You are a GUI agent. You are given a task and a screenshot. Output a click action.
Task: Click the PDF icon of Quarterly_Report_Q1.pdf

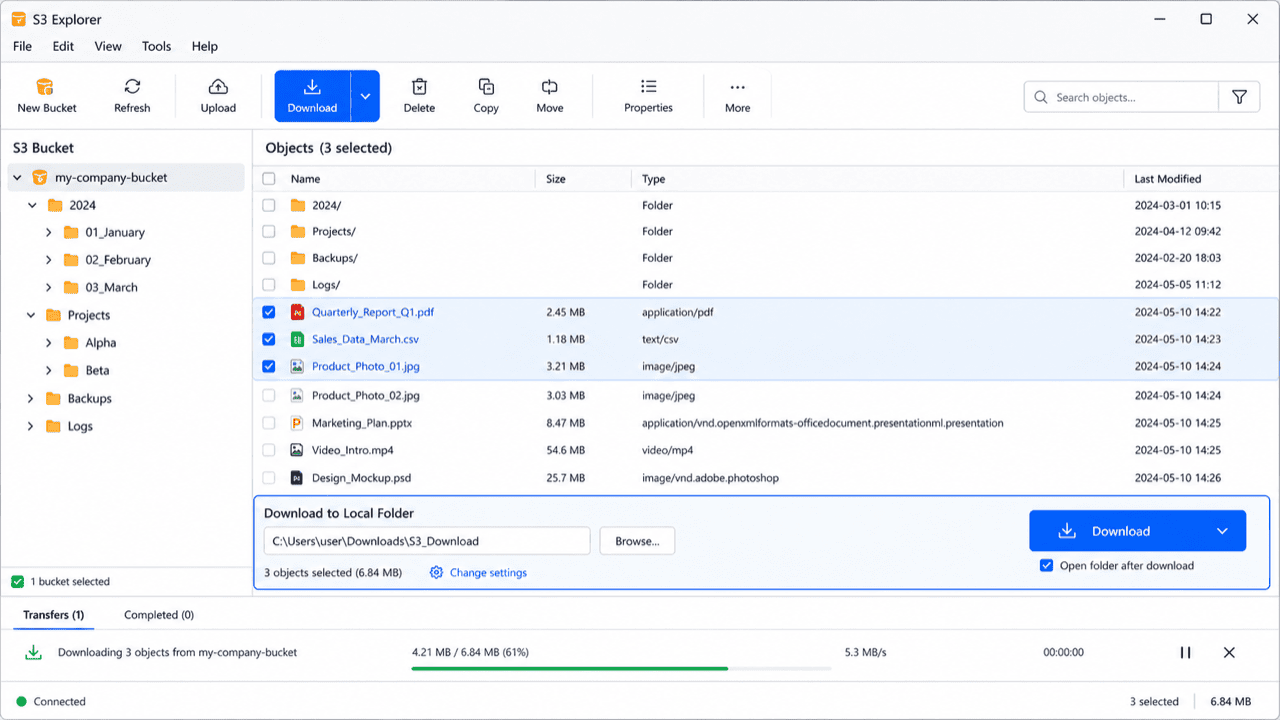click(297, 312)
